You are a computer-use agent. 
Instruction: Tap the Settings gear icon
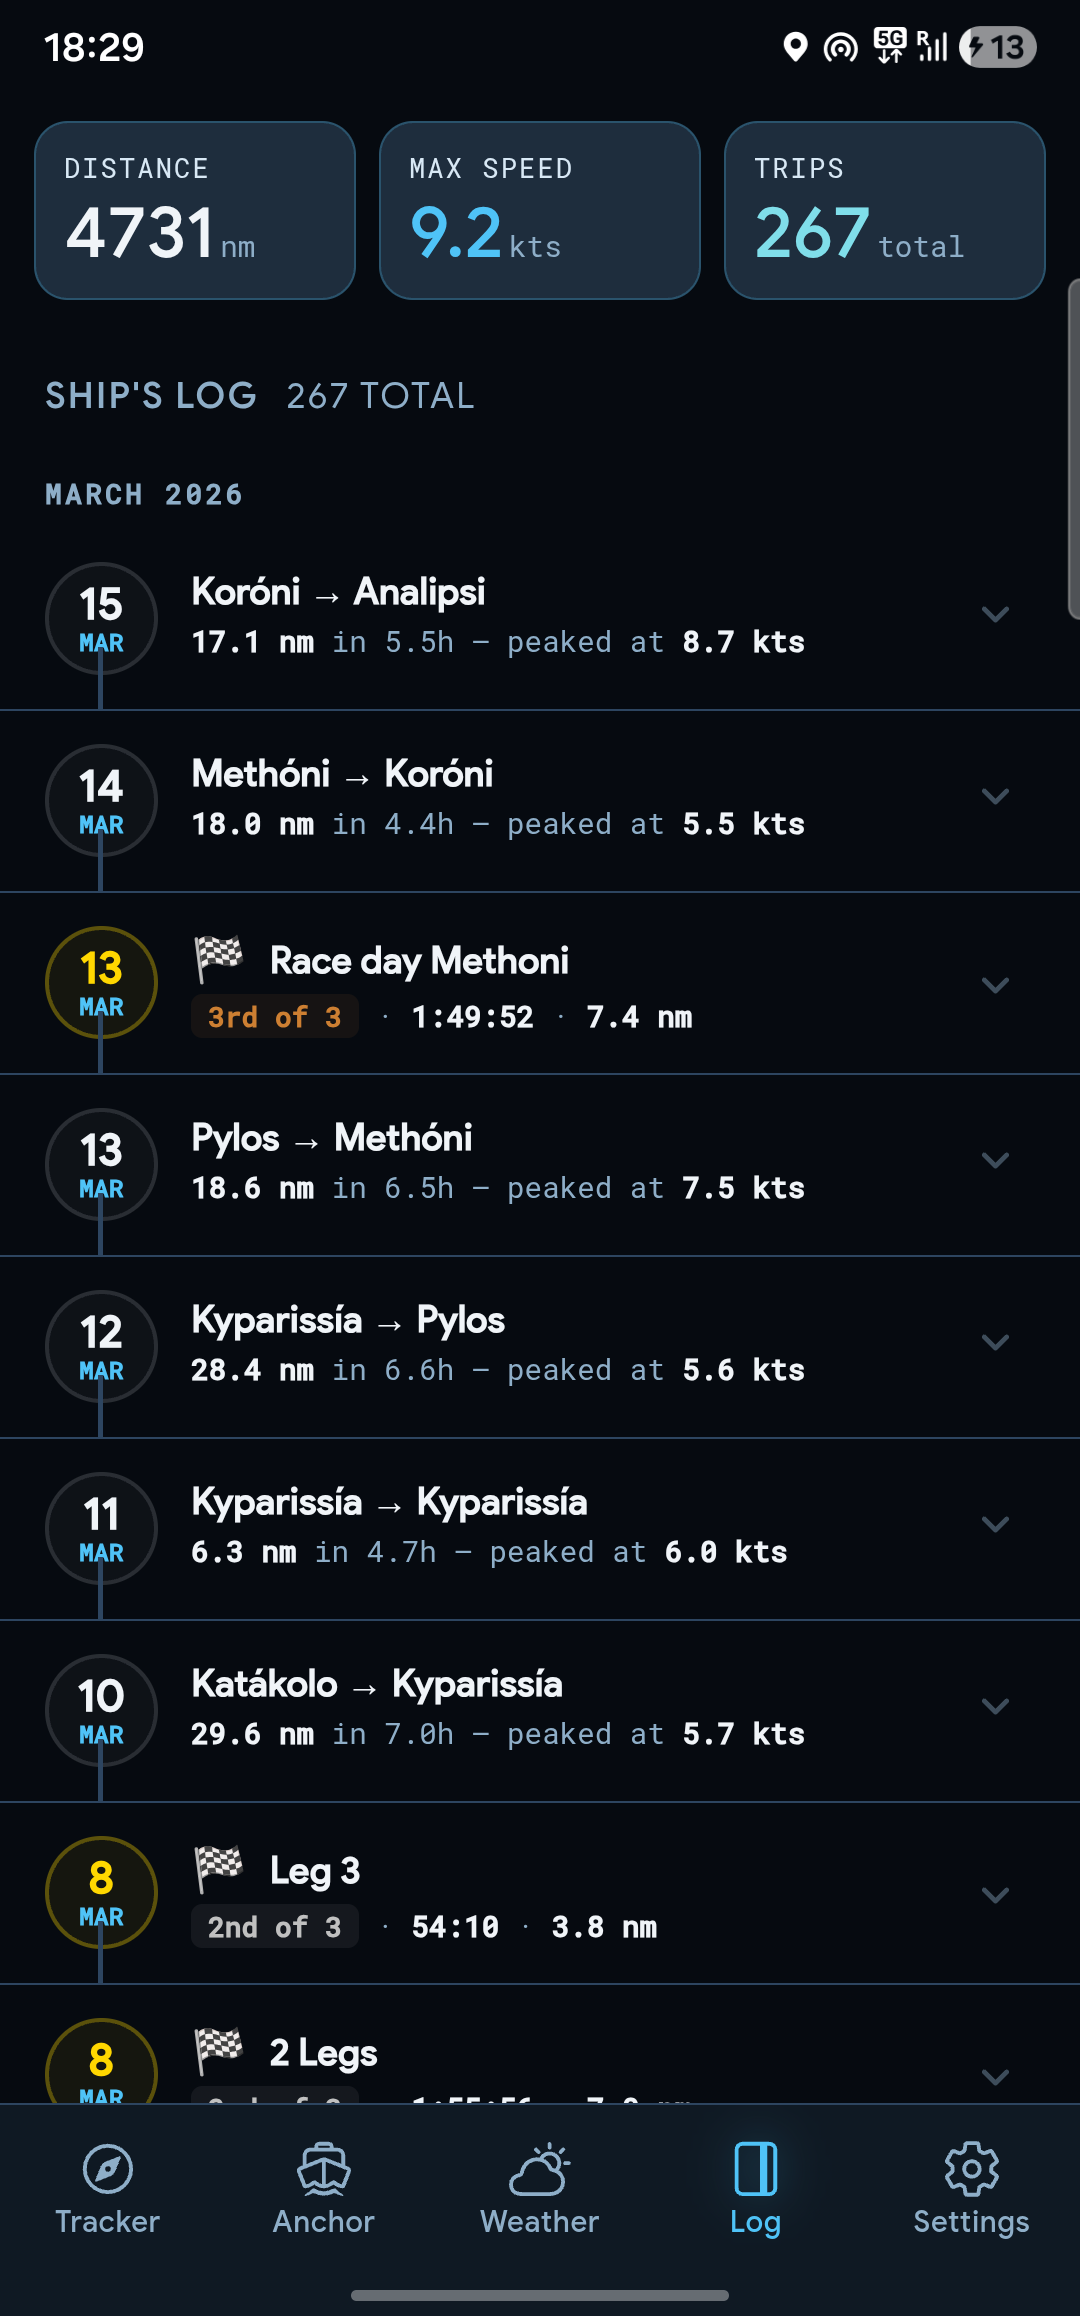click(x=971, y=2169)
